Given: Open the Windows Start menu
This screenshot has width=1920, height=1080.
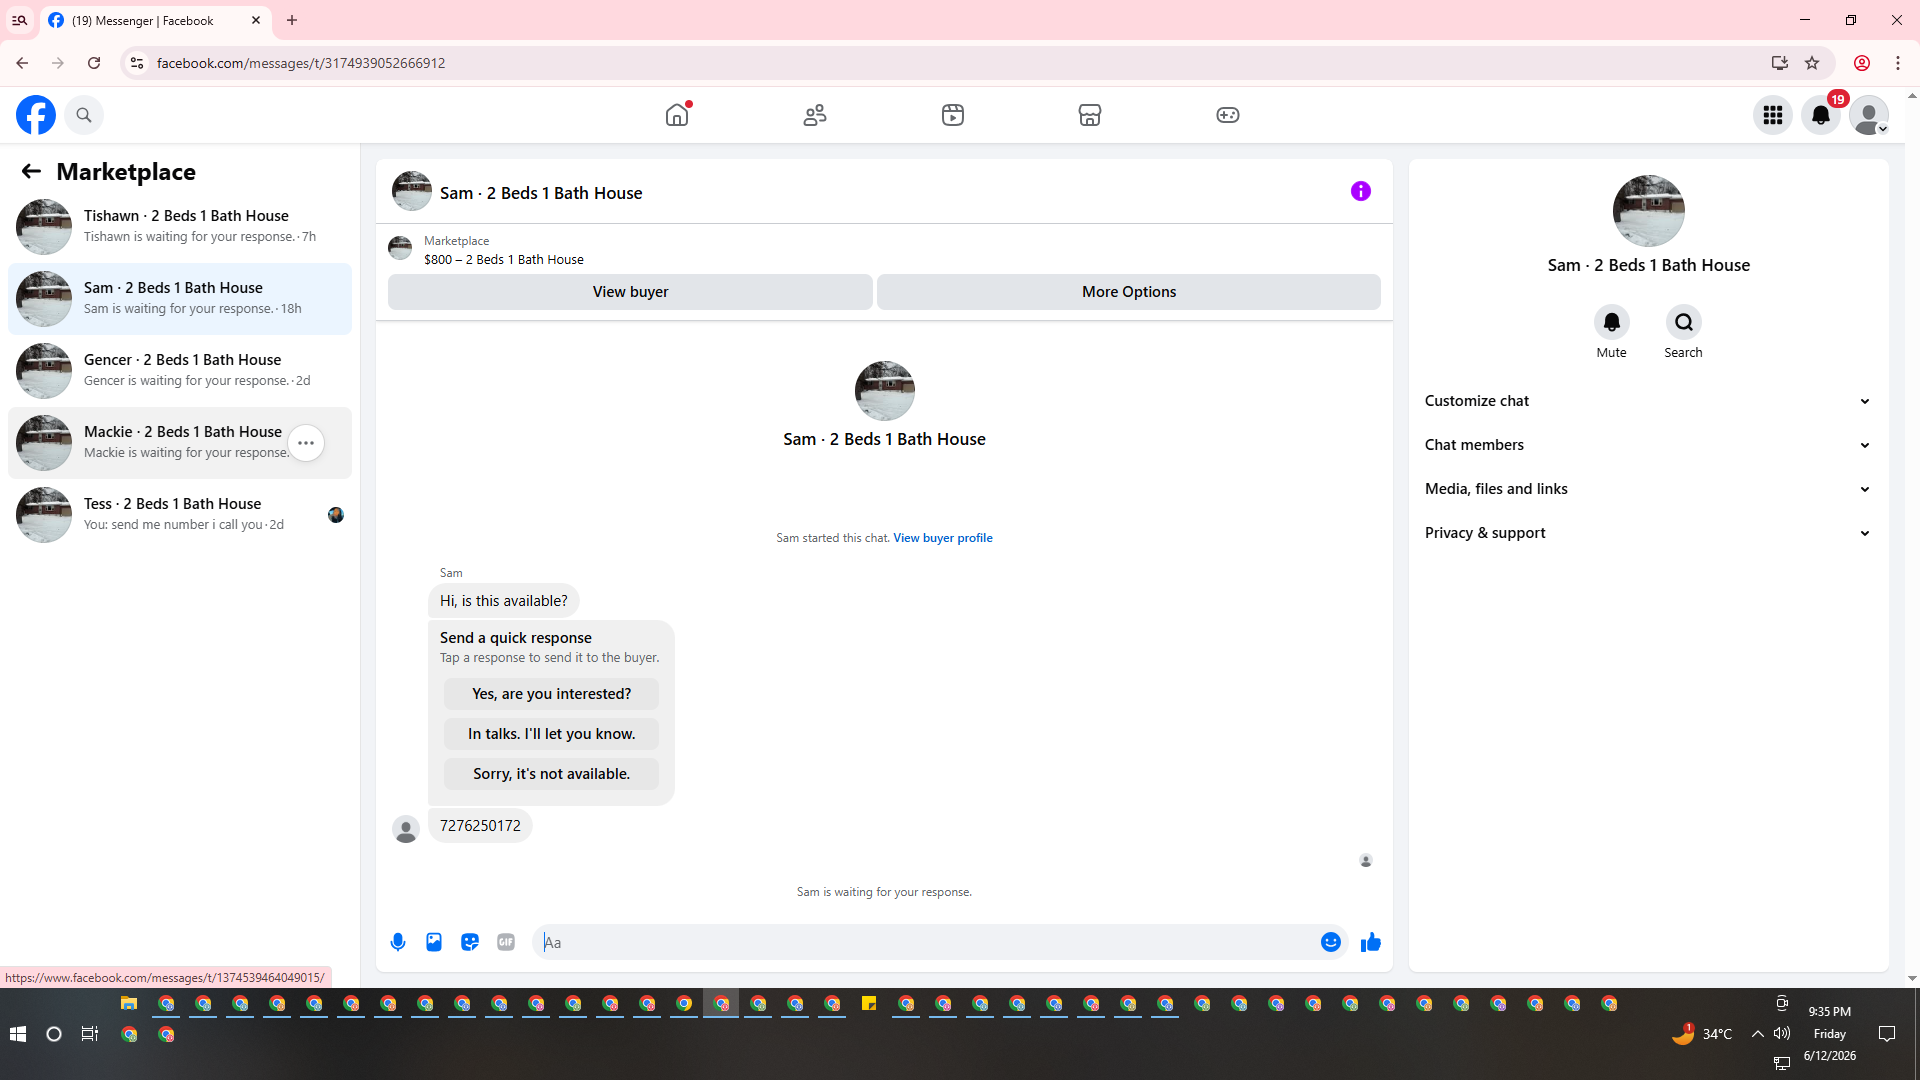Looking at the screenshot, I should [x=17, y=1034].
